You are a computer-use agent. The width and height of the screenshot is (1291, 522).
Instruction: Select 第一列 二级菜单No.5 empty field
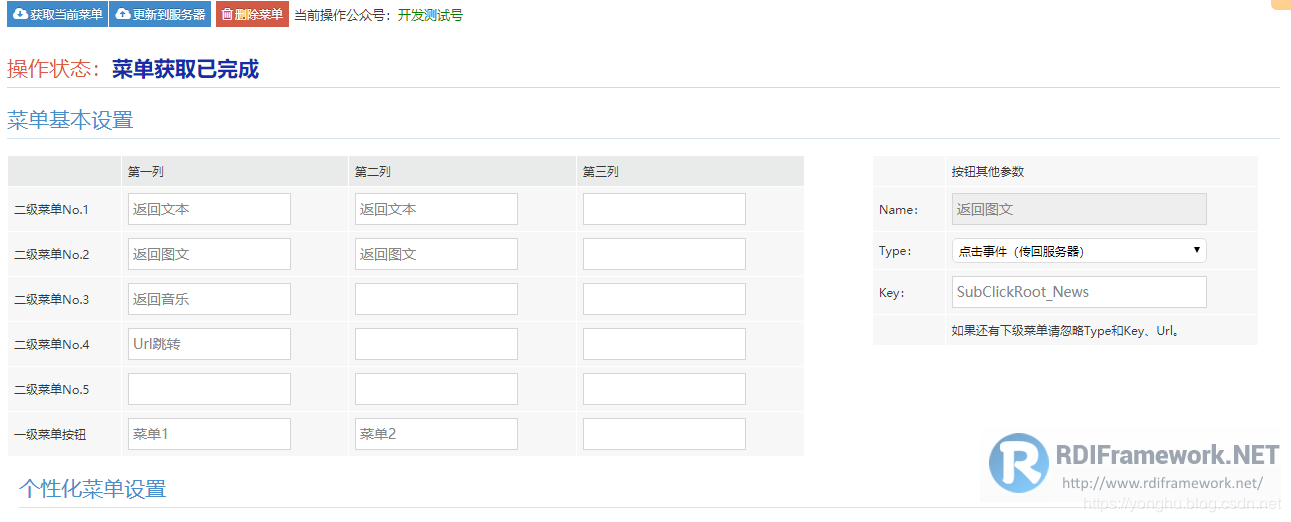click(209, 389)
